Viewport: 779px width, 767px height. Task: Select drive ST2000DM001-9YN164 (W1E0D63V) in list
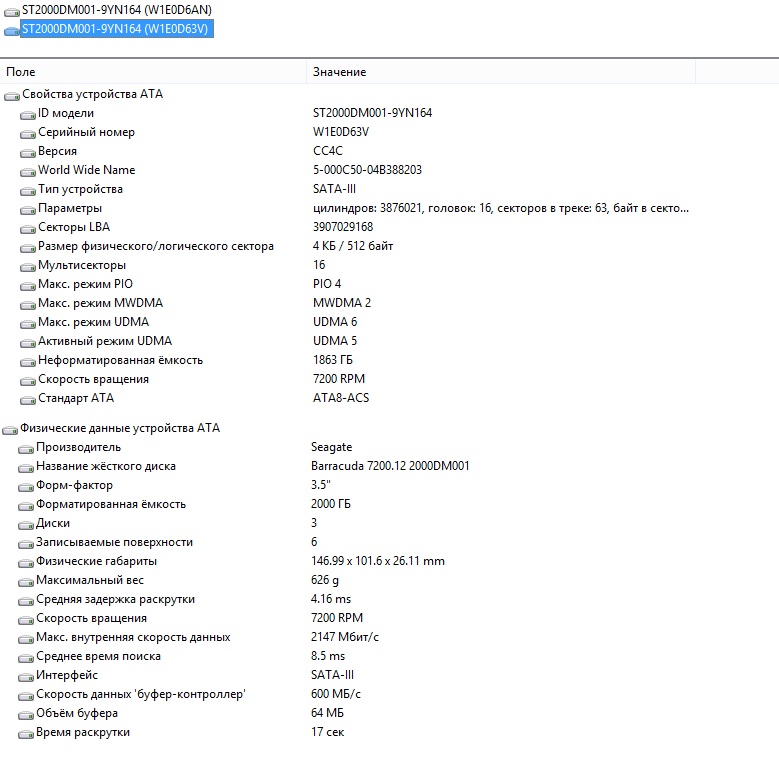click(x=117, y=29)
